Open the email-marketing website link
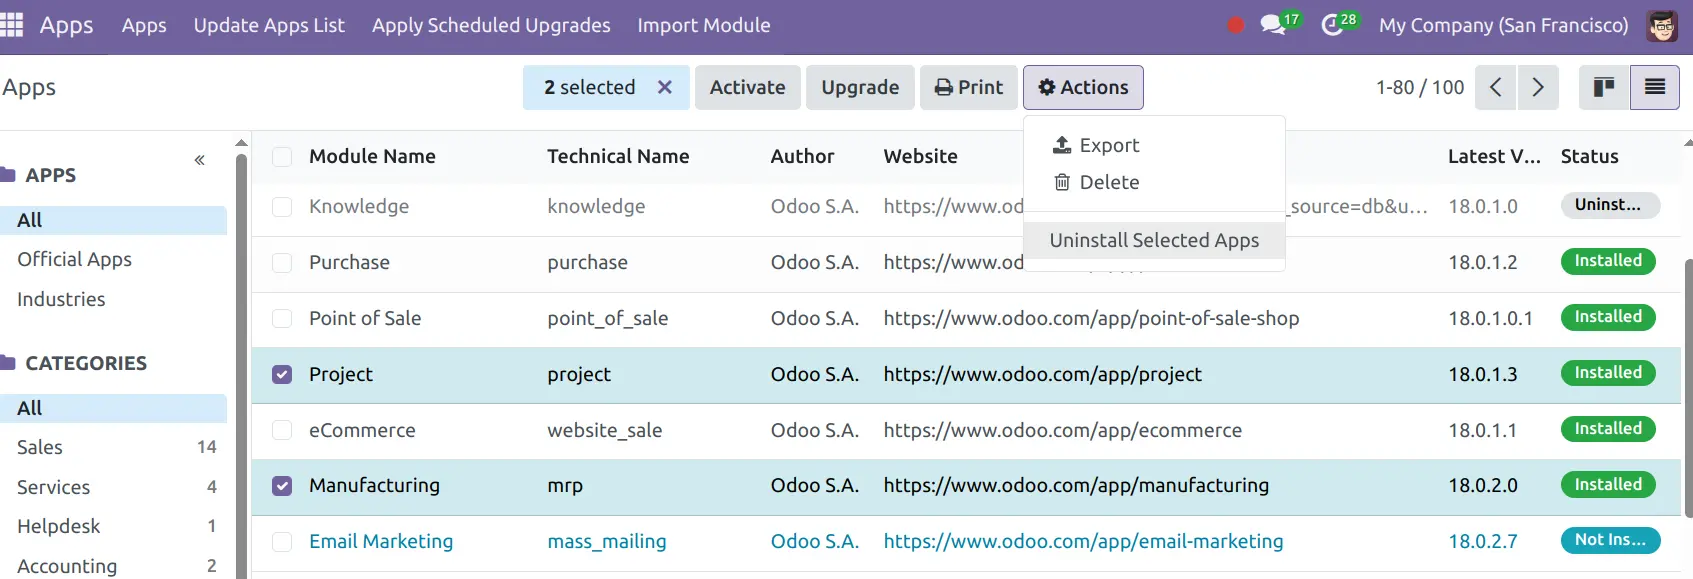Viewport: 1693px width, 579px height. (1083, 541)
